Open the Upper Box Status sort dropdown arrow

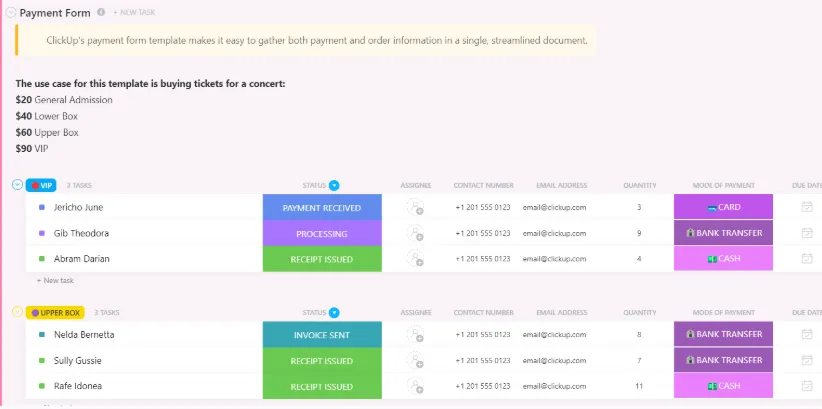[334, 313]
